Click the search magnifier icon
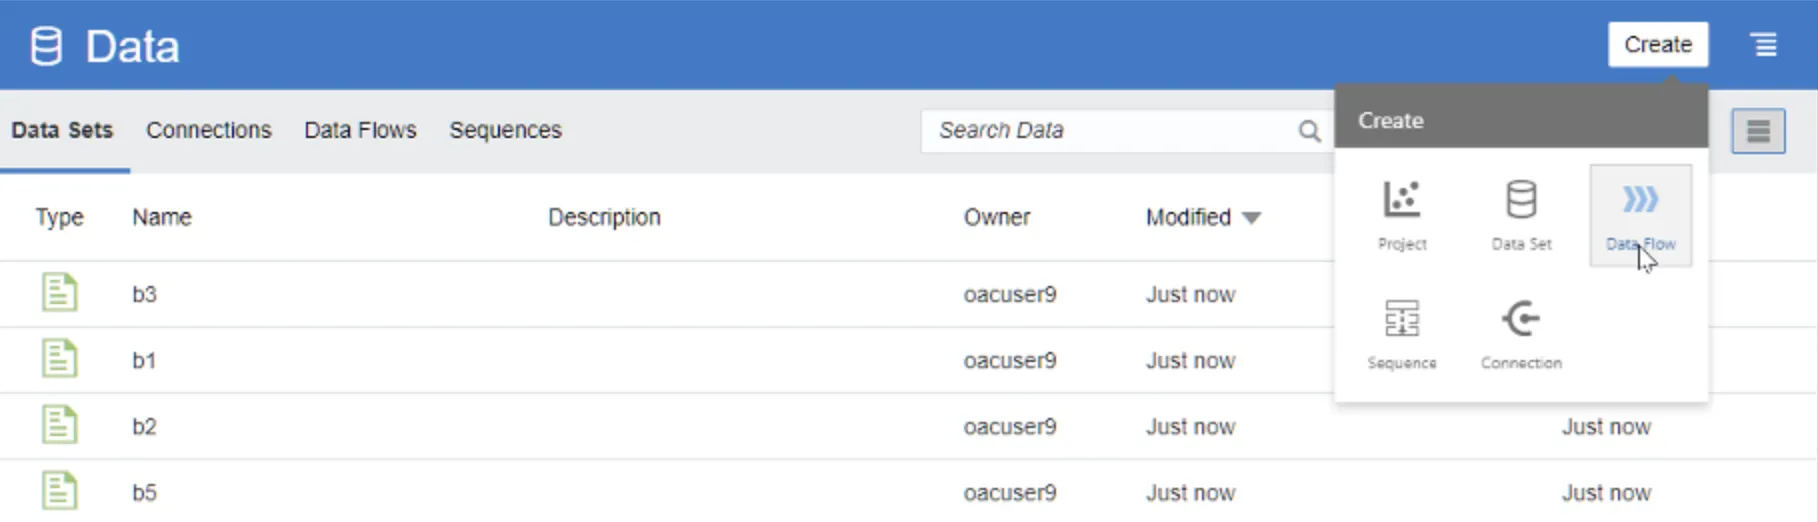Viewport: 1818px width, 522px height. tap(1309, 131)
